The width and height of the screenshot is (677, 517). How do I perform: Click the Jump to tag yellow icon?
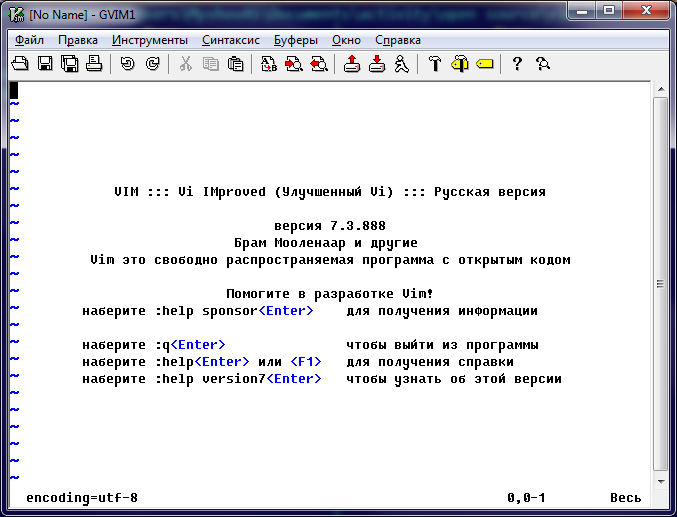tap(485, 64)
